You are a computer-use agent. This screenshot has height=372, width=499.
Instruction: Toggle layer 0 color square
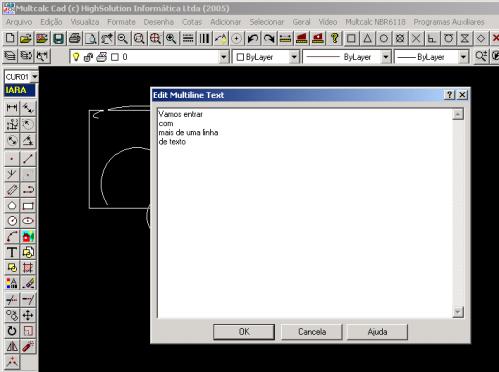coord(115,57)
